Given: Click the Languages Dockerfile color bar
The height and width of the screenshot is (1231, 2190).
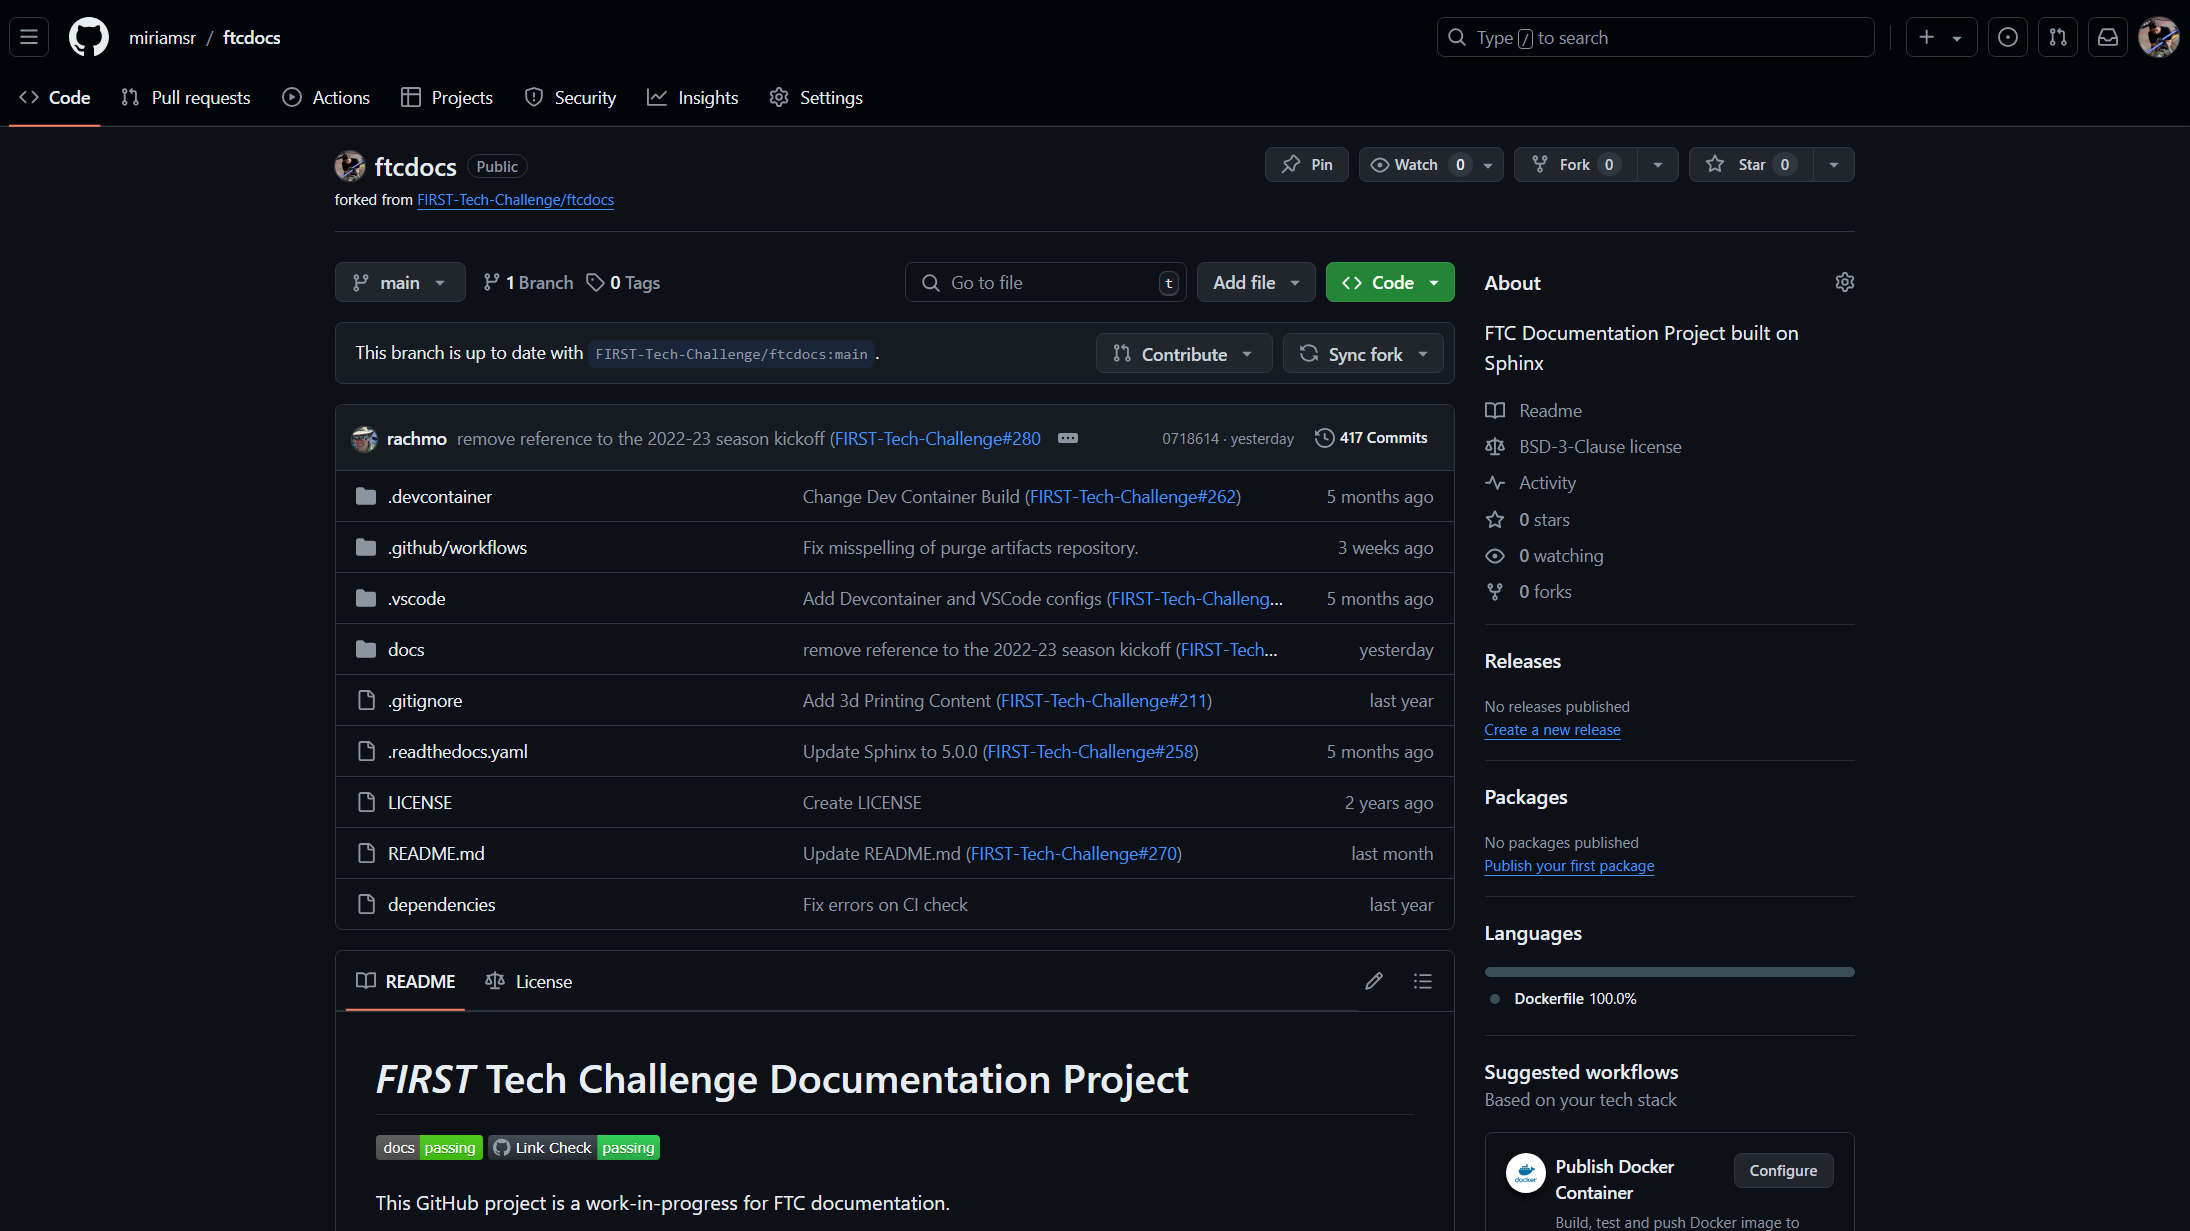Looking at the screenshot, I should pos(1668,972).
